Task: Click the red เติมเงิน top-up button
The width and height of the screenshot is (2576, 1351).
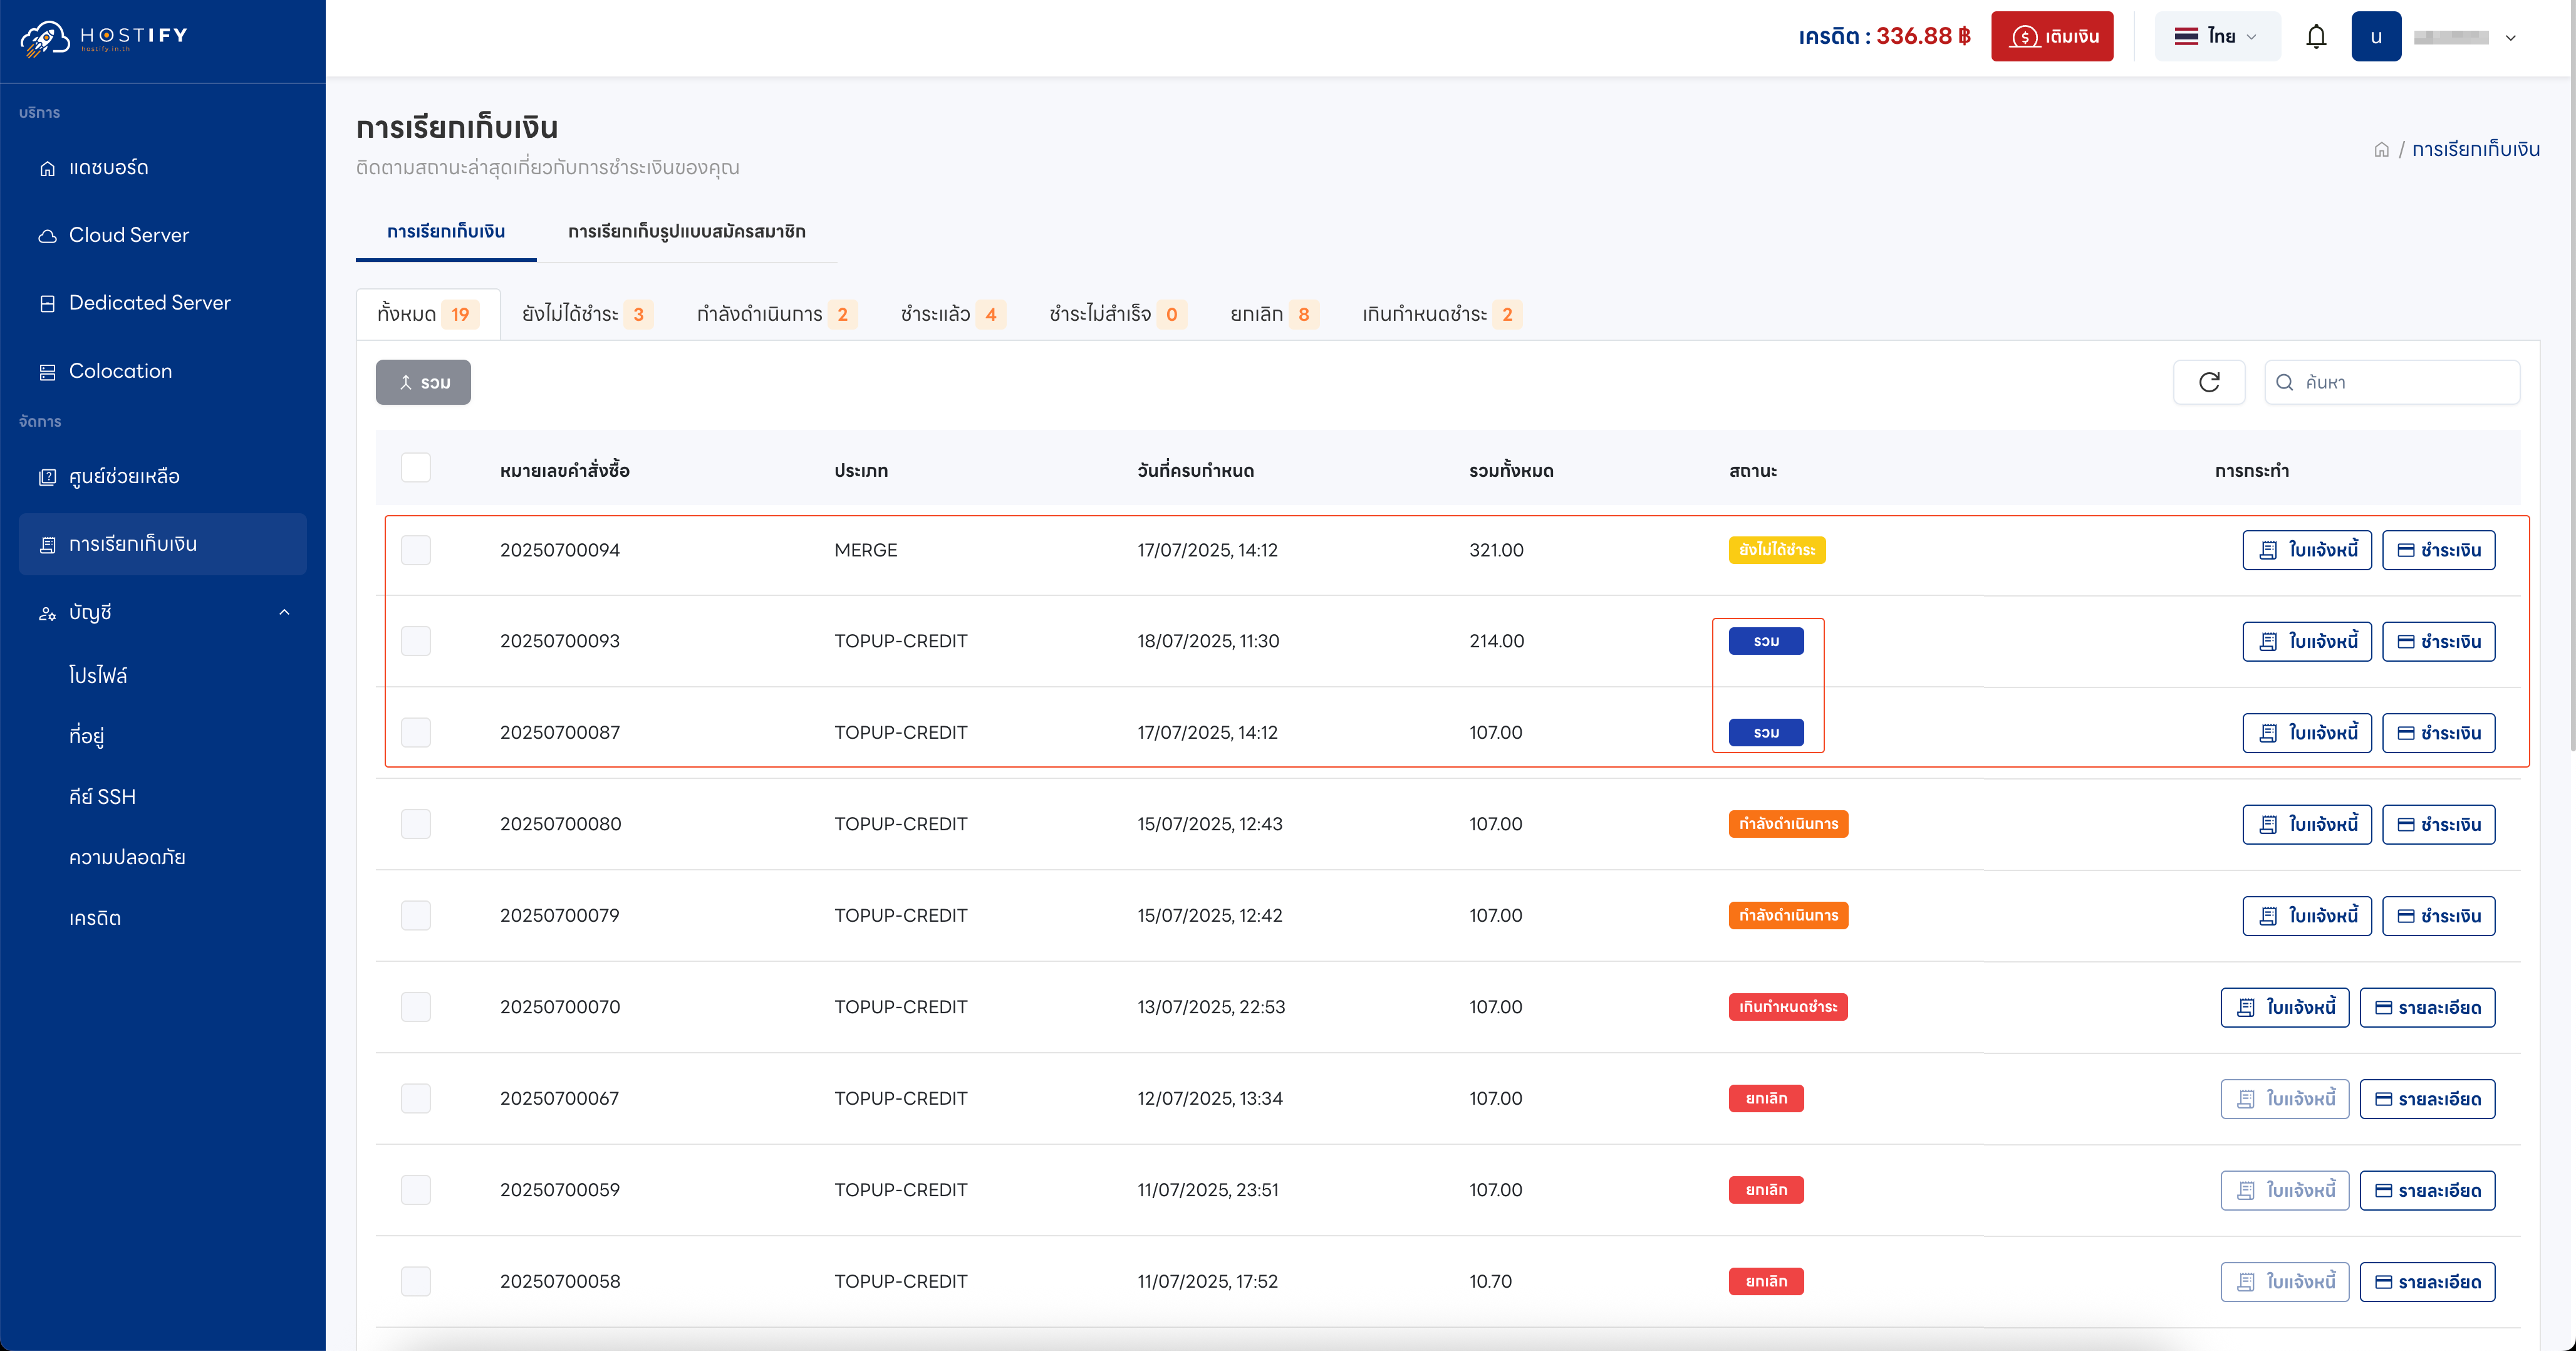Action: 2052,37
